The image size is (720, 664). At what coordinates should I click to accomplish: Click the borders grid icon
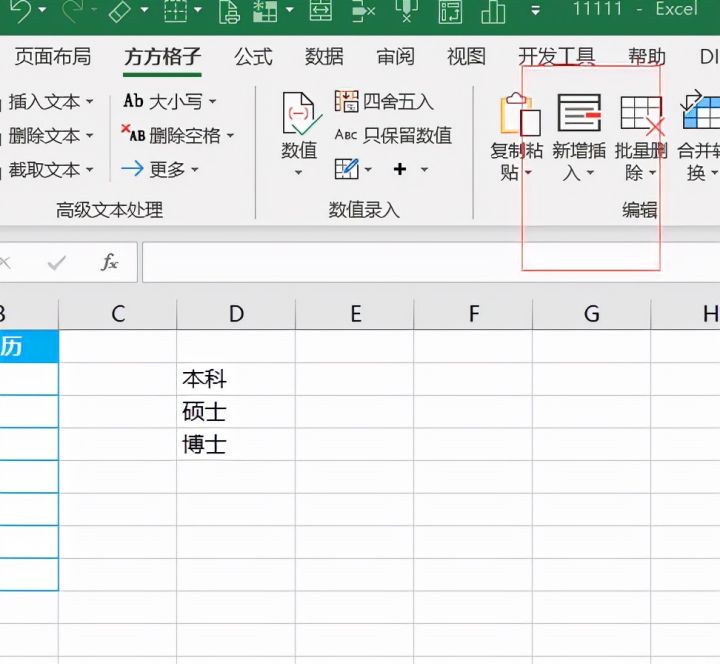176,10
